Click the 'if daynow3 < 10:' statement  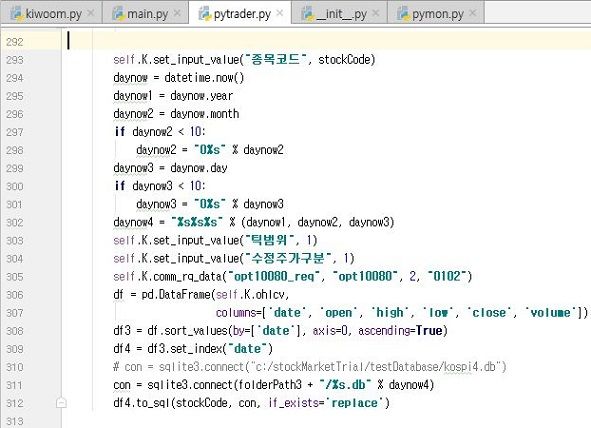coord(160,186)
